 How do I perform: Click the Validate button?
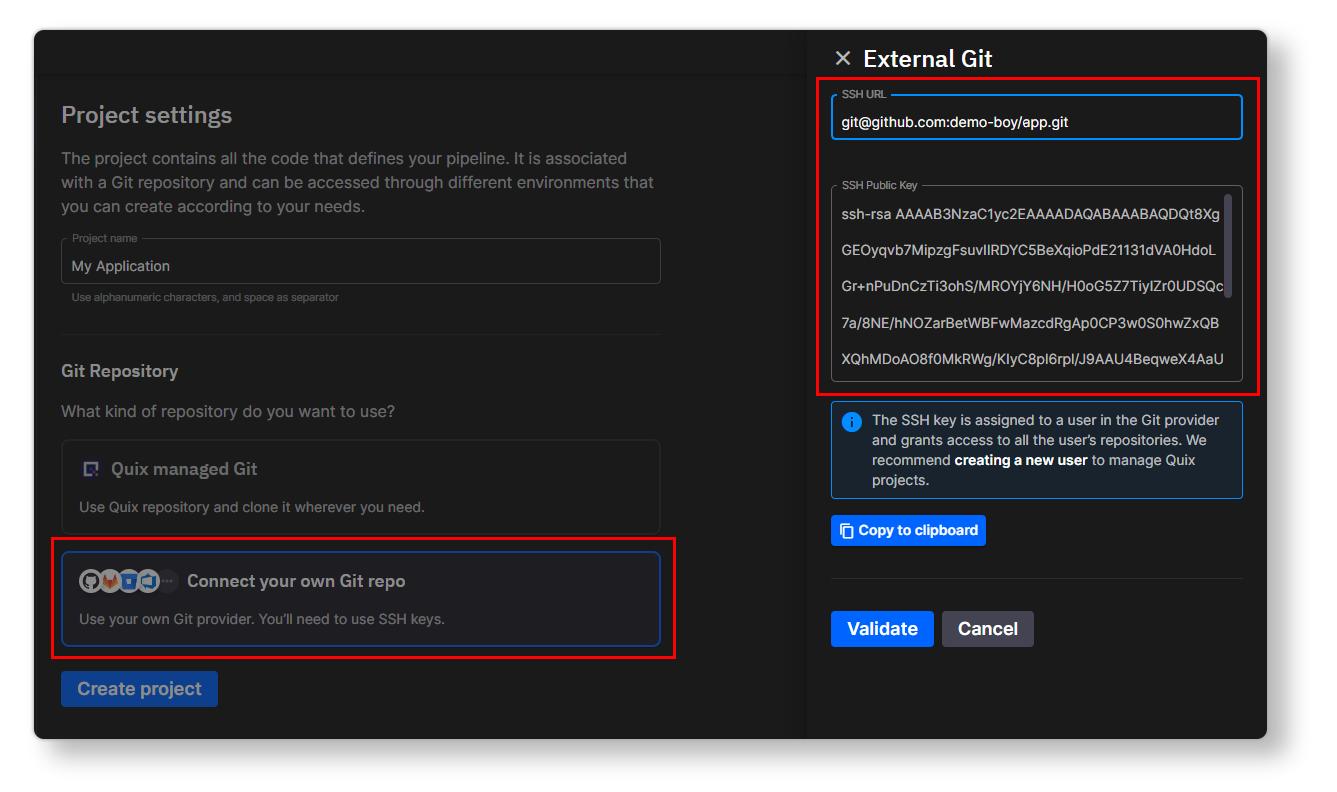point(881,629)
